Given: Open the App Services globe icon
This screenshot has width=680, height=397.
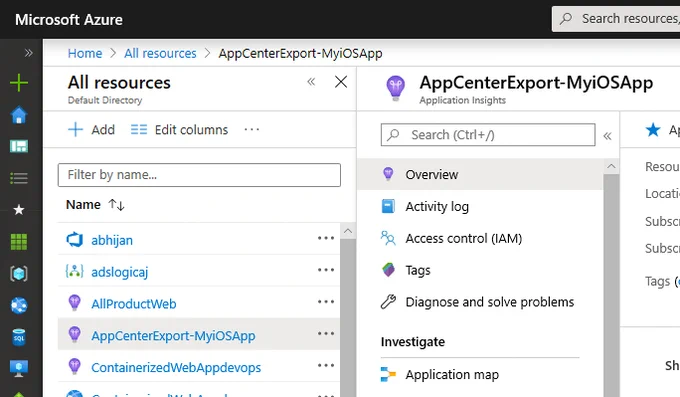Looking at the screenshot, I should pos(19,305).
